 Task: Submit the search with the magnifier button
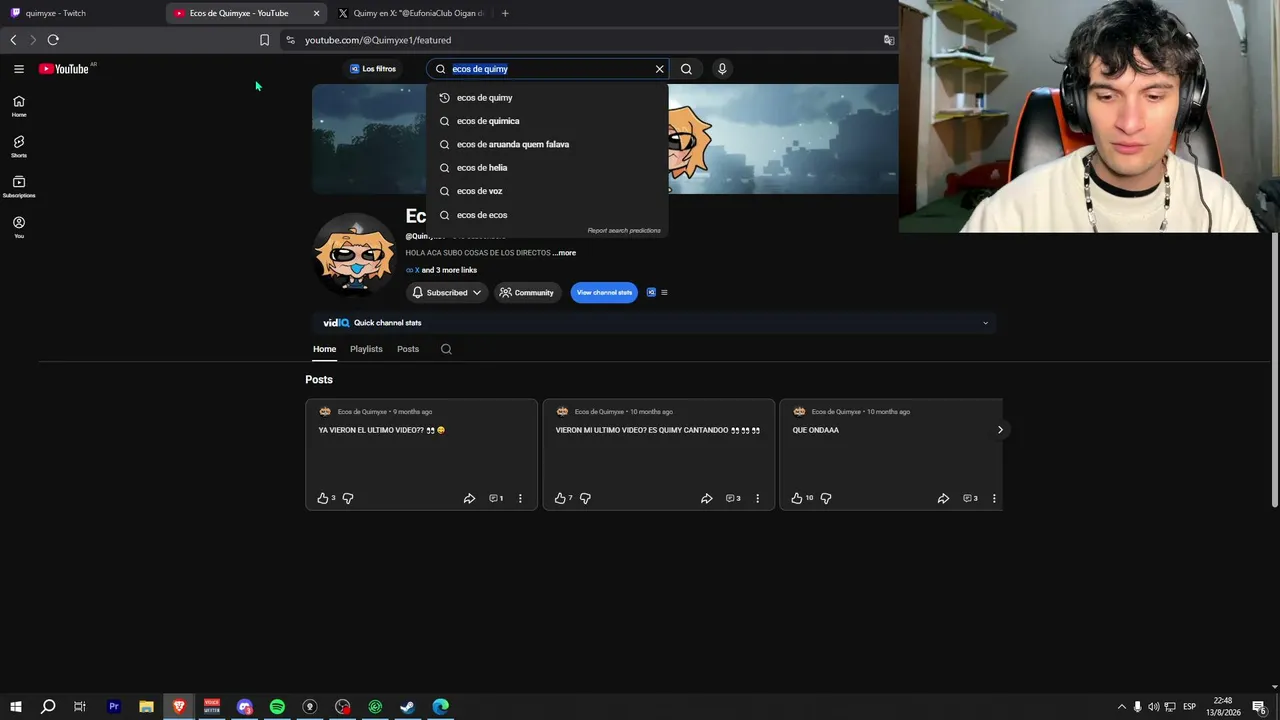[x=686, y=69]
